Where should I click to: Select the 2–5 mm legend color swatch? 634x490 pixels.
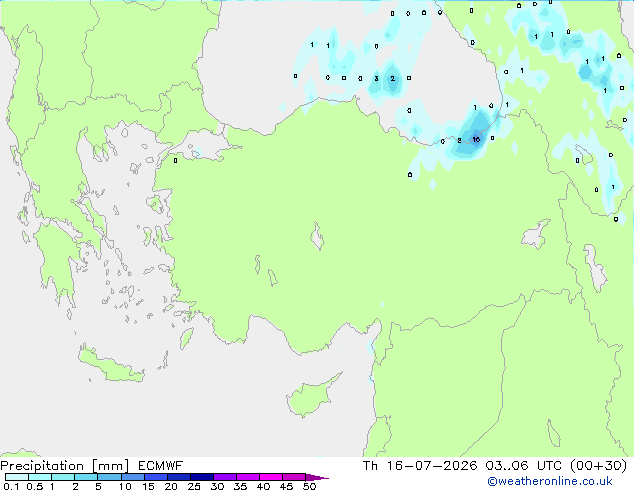[86, 477]
